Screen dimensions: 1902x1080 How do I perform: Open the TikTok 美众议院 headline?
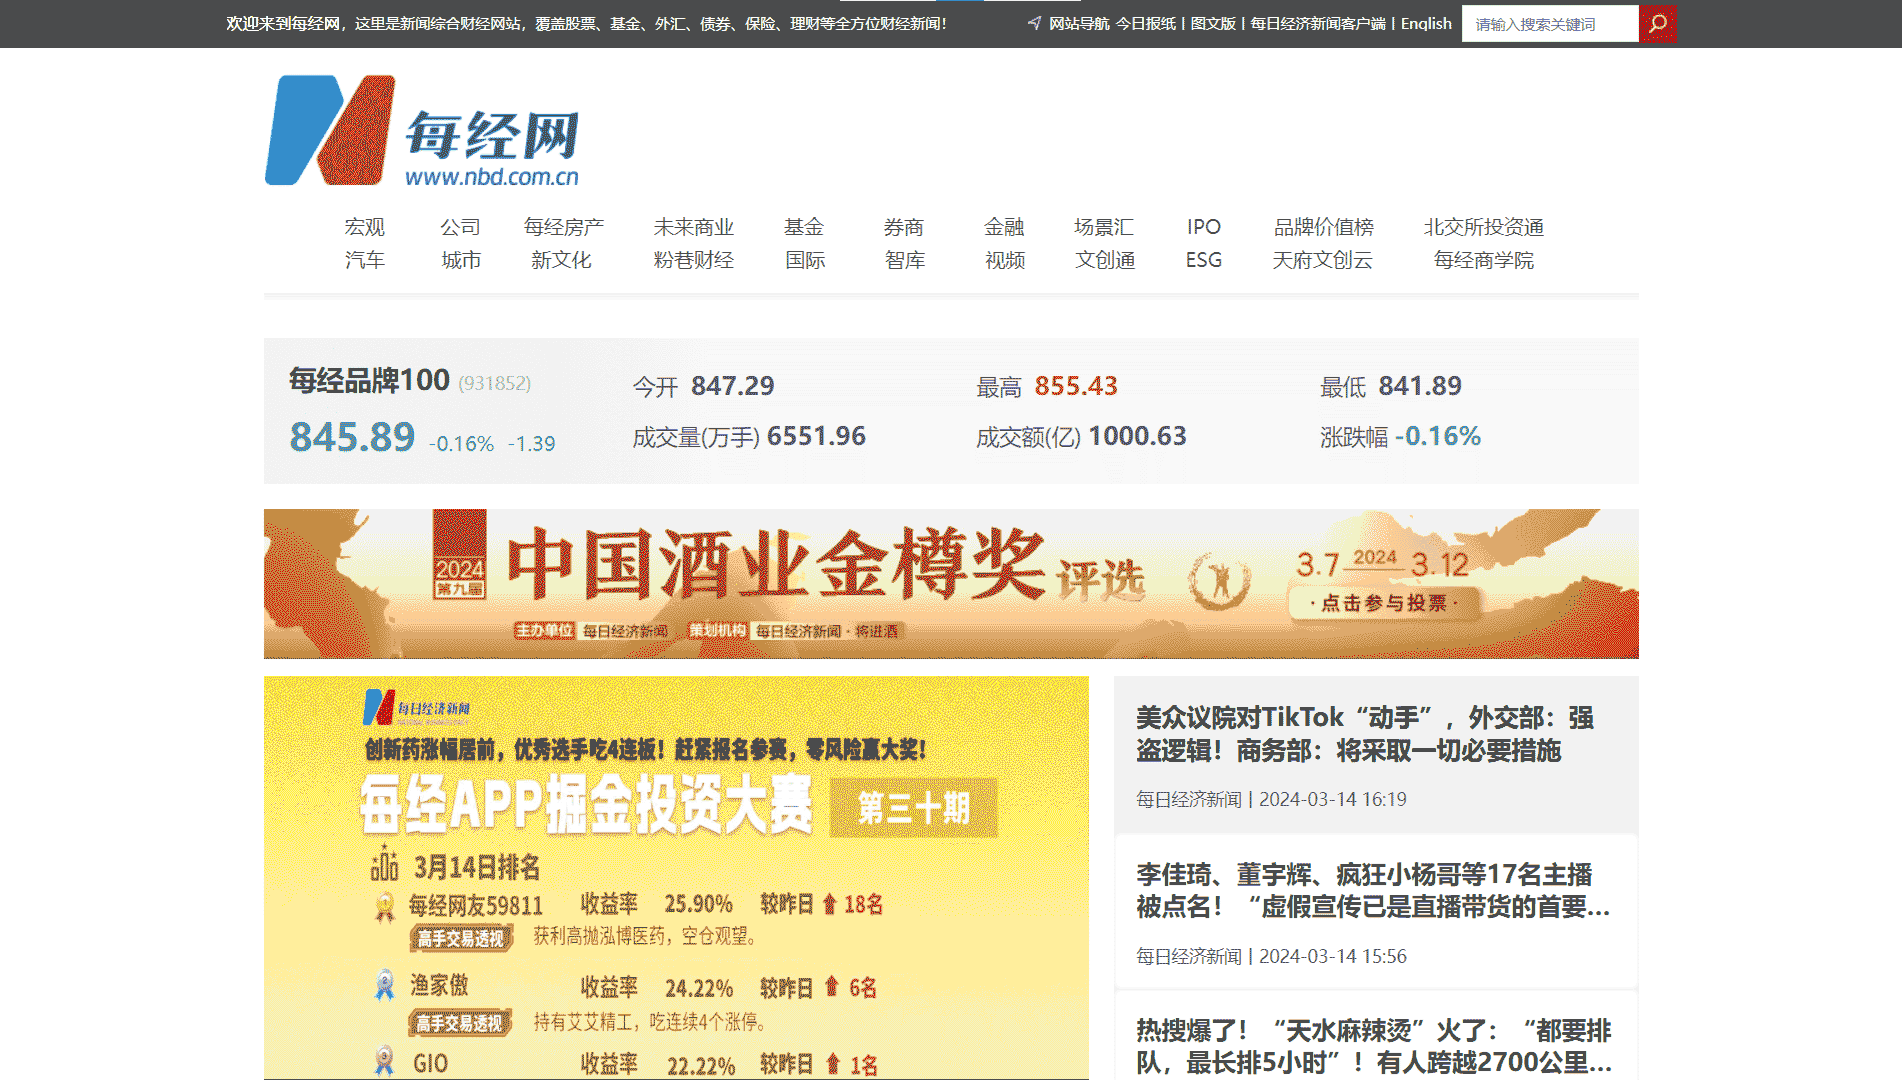pos(1365,734)
